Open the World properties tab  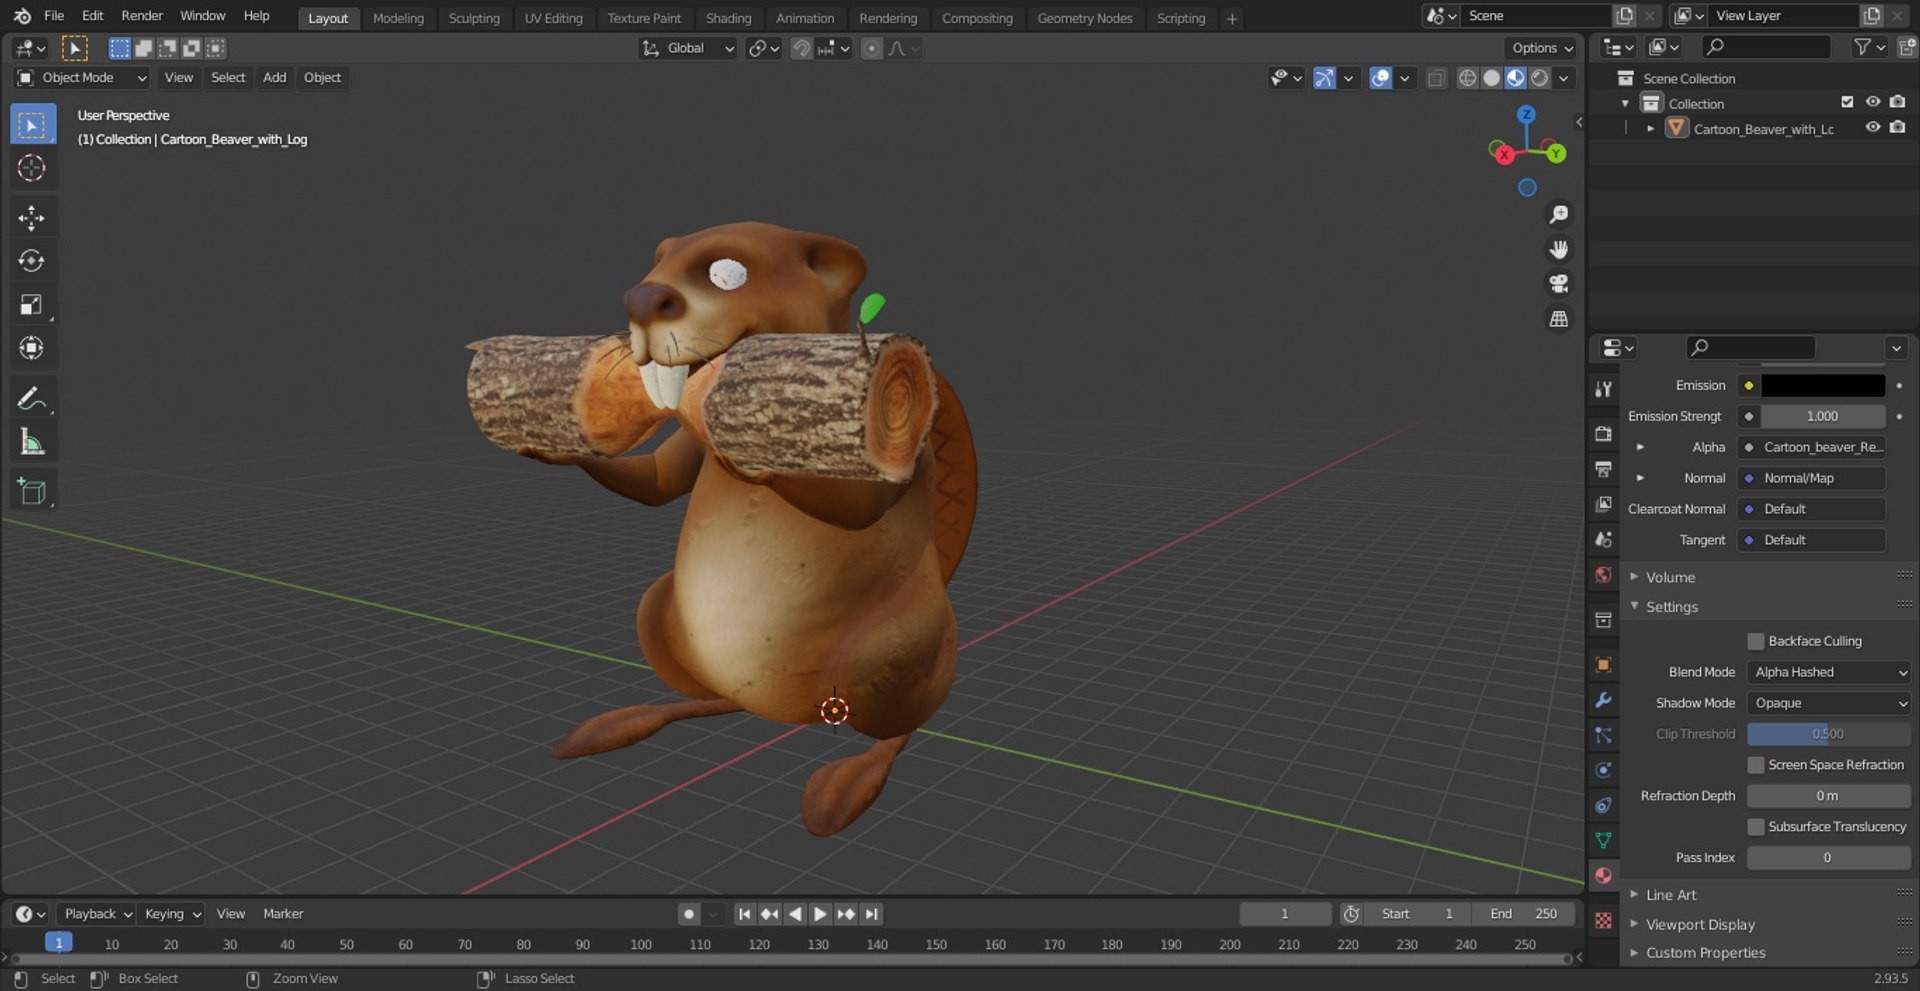(1603, 575)
